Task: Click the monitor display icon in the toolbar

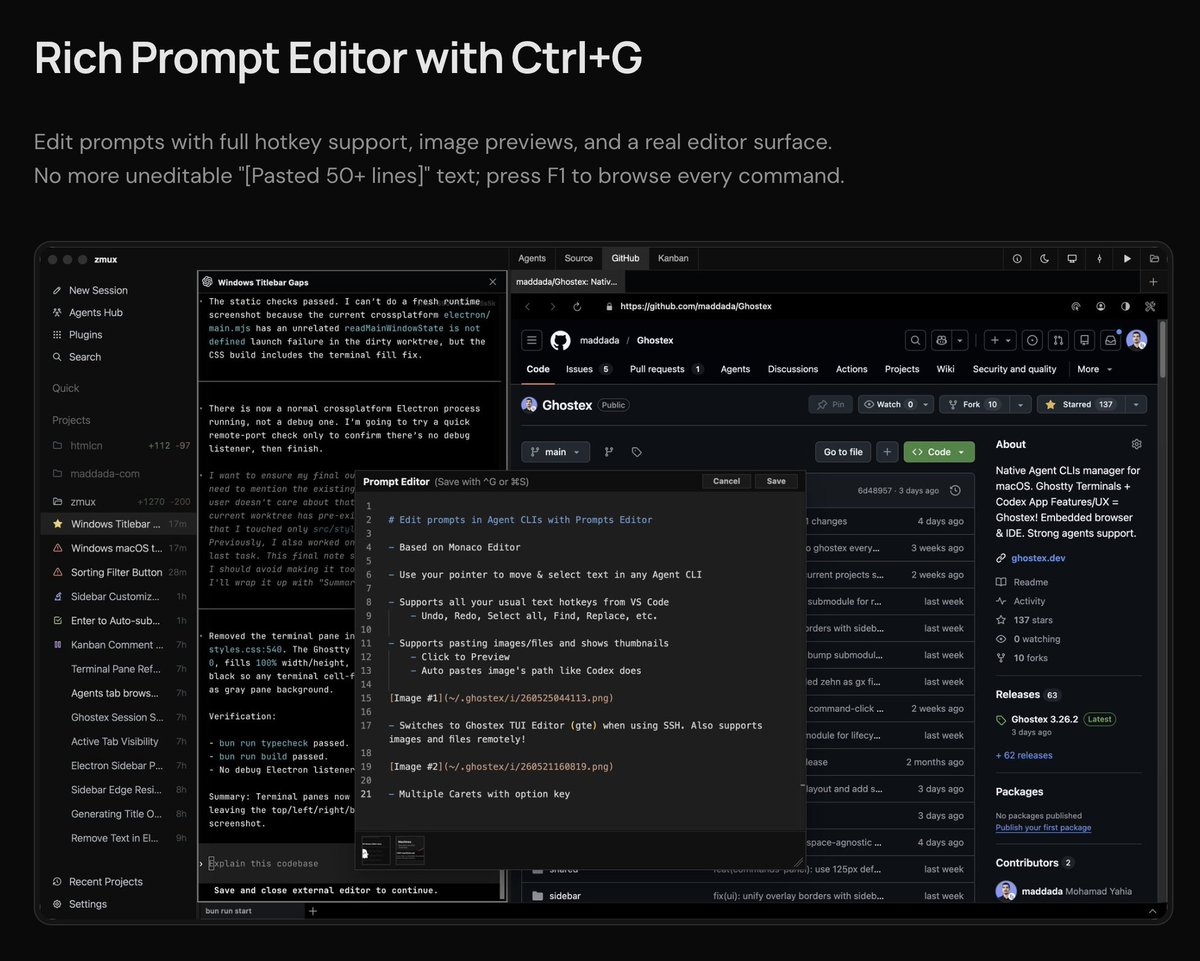Action: 1072,258
